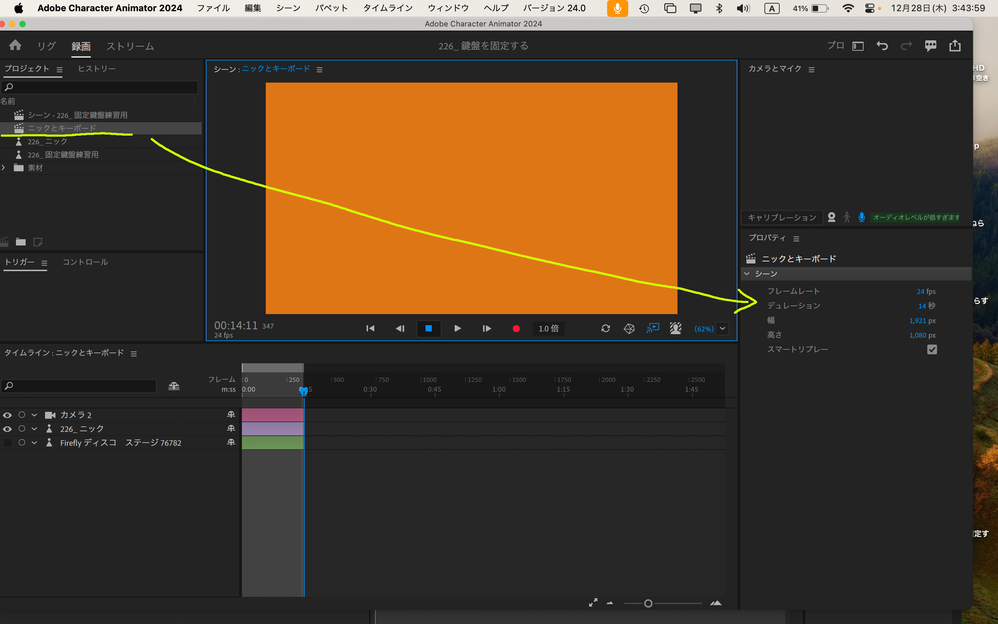Click puppet icon of 226_ニック in project
Viewport: 998px width, 624px height.
coord(19,141)
